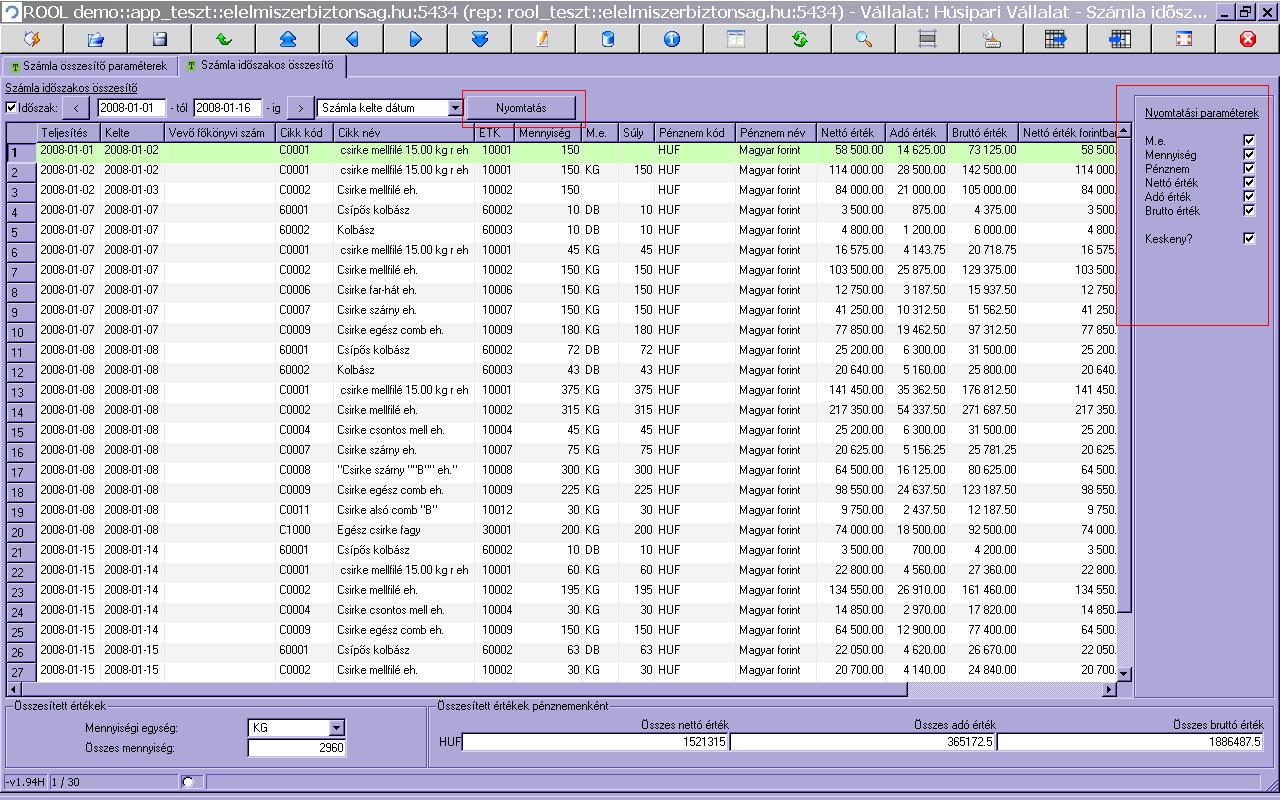Uncheck the Időszak checkbox
This screenshot has width=1280, height=800.
[11, 108]
